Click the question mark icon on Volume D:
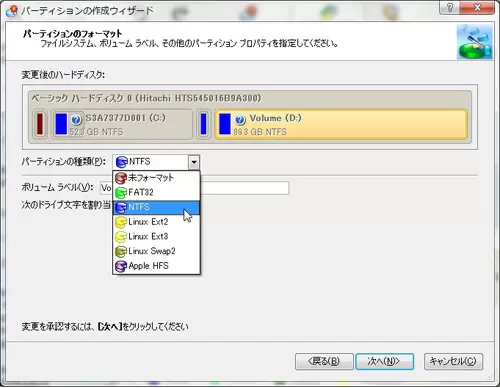Viewport: 500px width, 388px height. (x=240, y=119)
